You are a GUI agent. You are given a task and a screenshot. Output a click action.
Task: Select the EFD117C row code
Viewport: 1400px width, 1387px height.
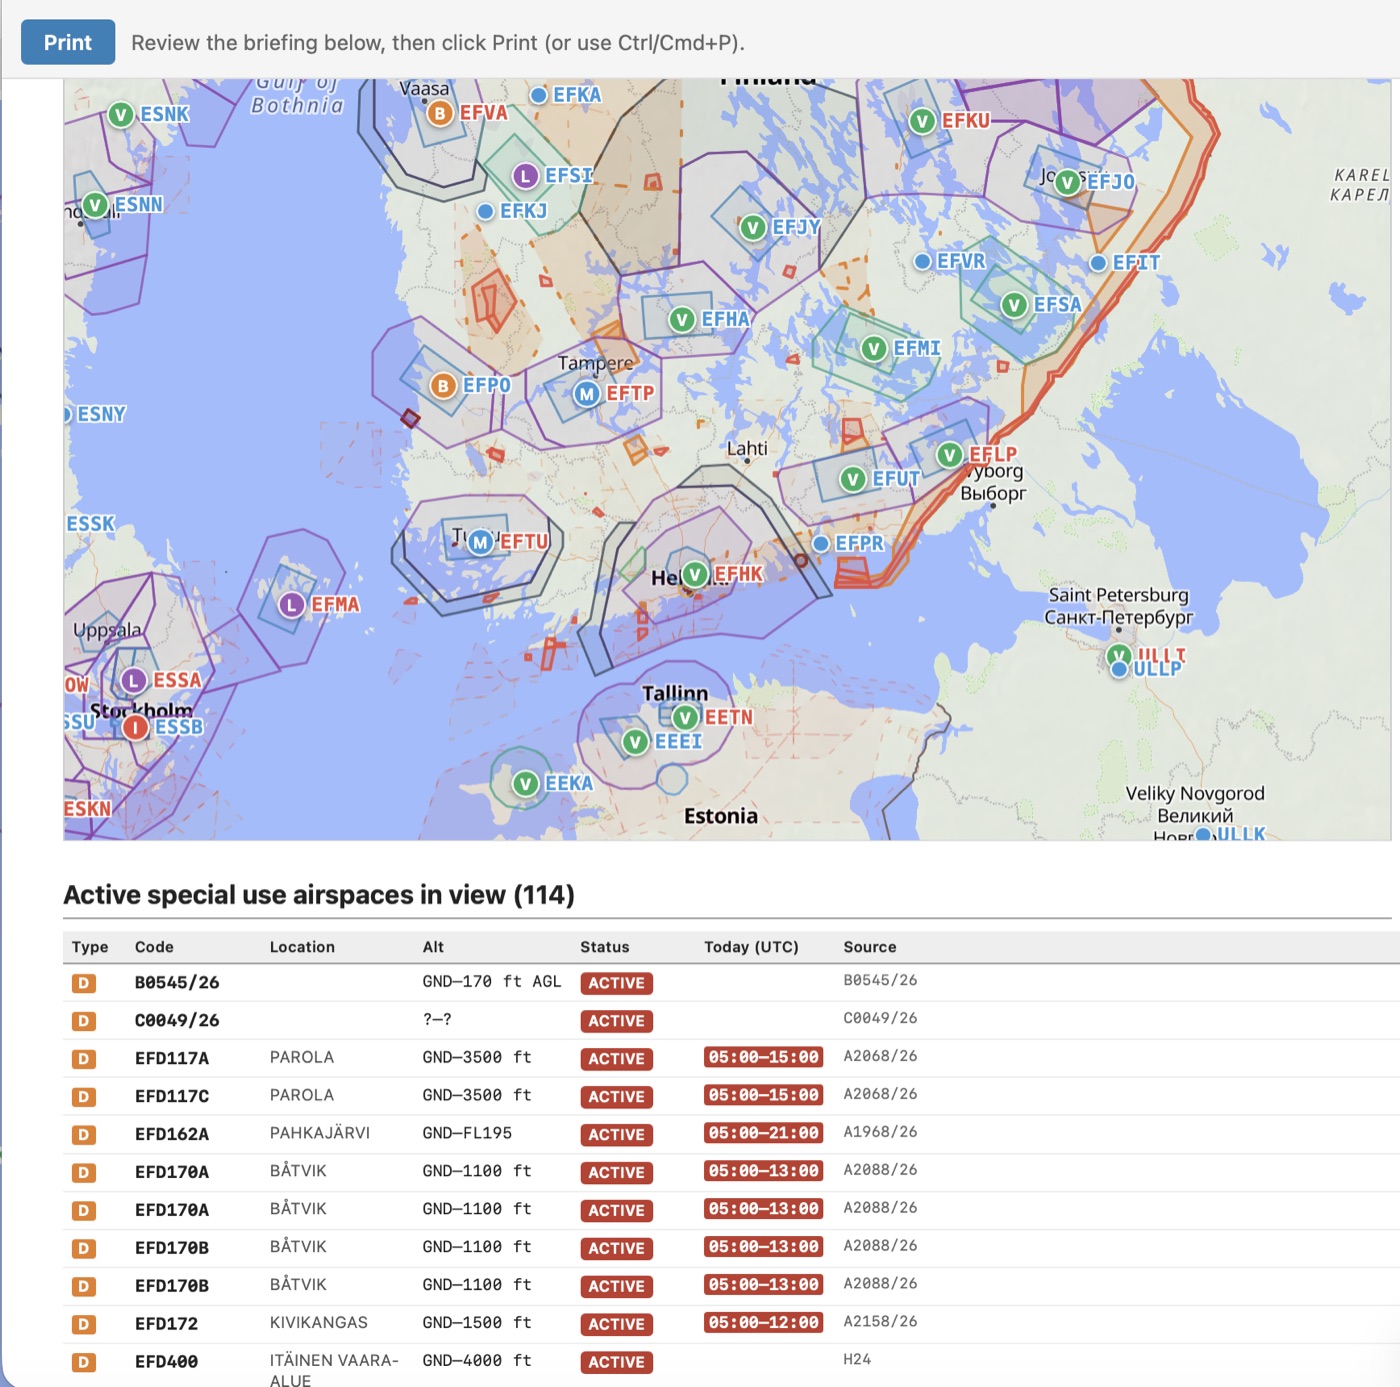(x=172, y=1096)
